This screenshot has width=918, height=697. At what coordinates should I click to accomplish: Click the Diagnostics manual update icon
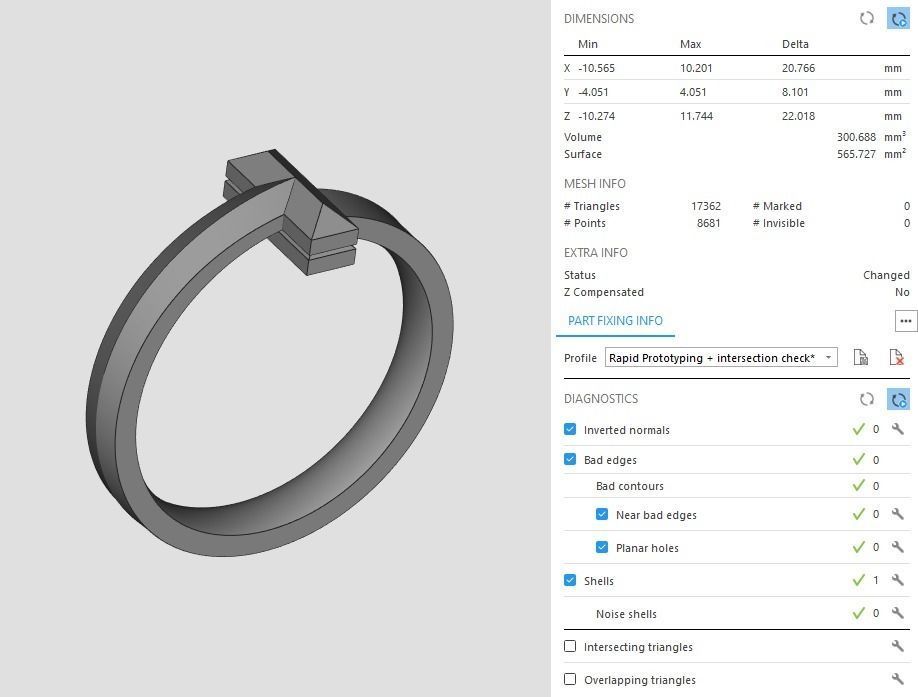pyautogui.click(x=866, y=399)
